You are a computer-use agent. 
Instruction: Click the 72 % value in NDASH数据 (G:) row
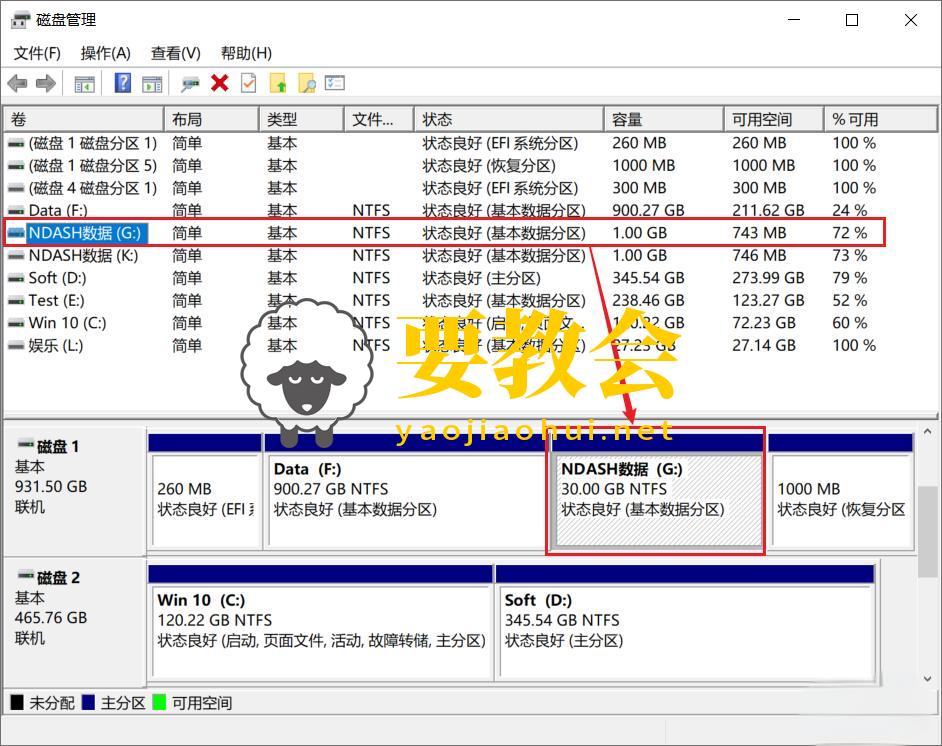(x=849, y=233)
